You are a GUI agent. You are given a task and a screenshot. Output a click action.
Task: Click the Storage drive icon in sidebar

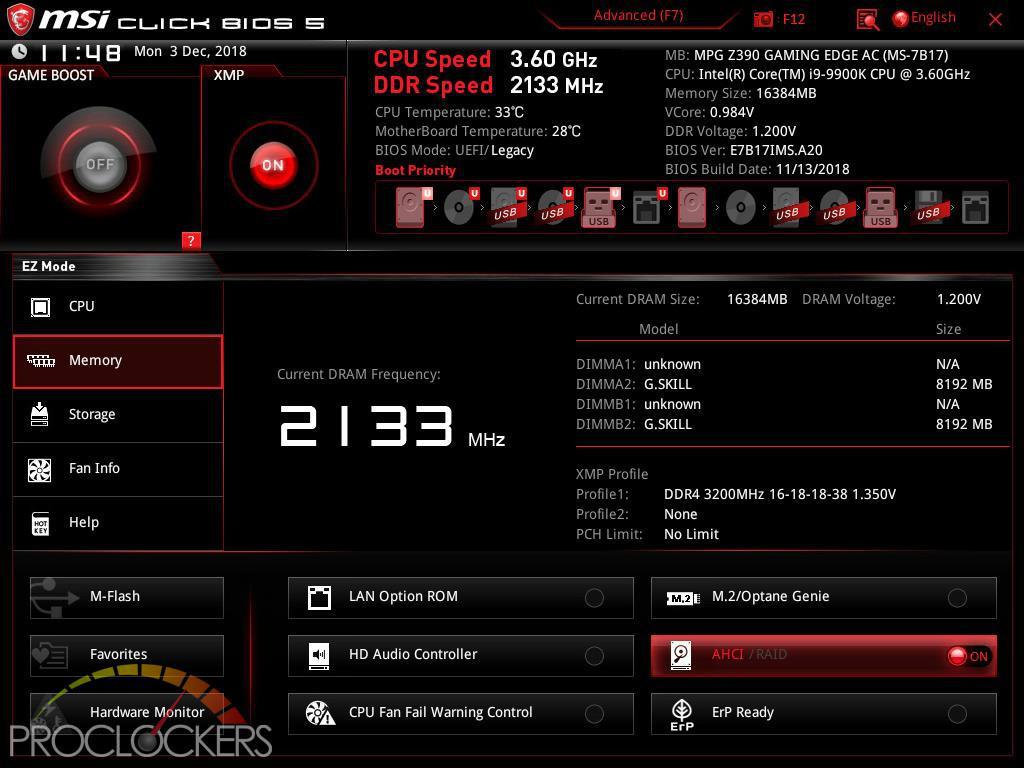click(x=40, y=414)
